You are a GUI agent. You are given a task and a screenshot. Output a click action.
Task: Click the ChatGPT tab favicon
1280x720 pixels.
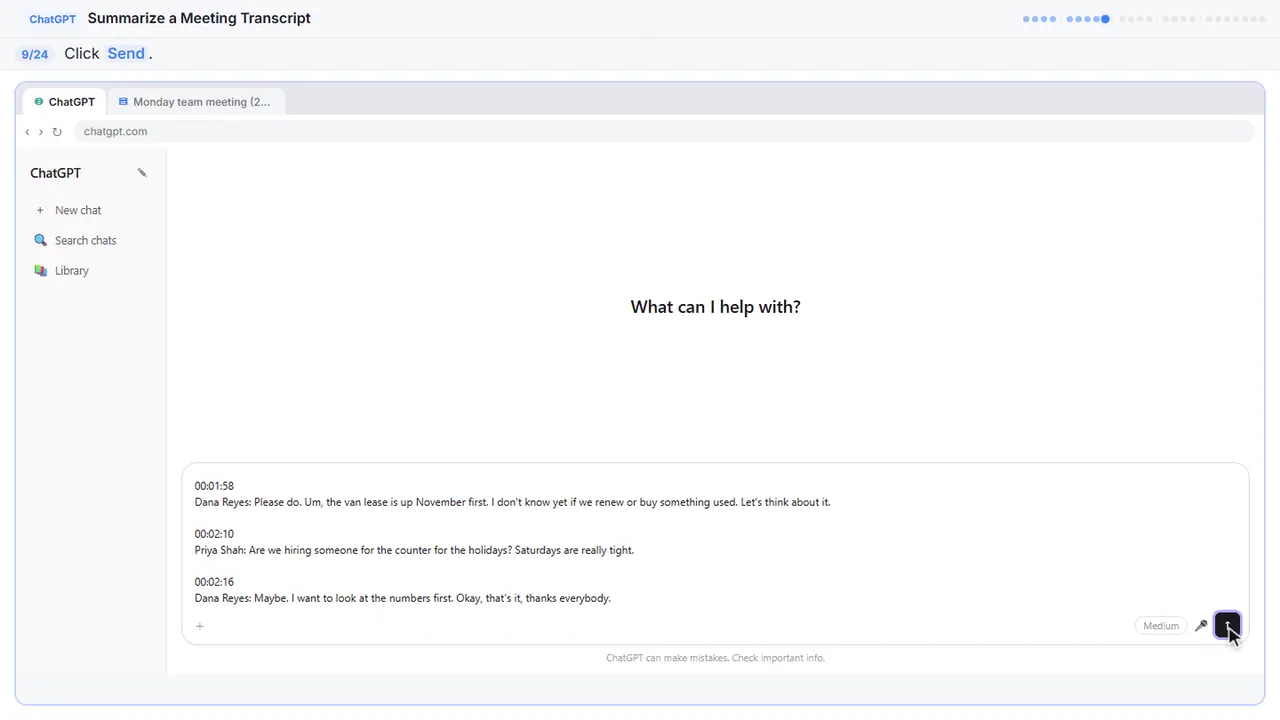coord(39,102)
